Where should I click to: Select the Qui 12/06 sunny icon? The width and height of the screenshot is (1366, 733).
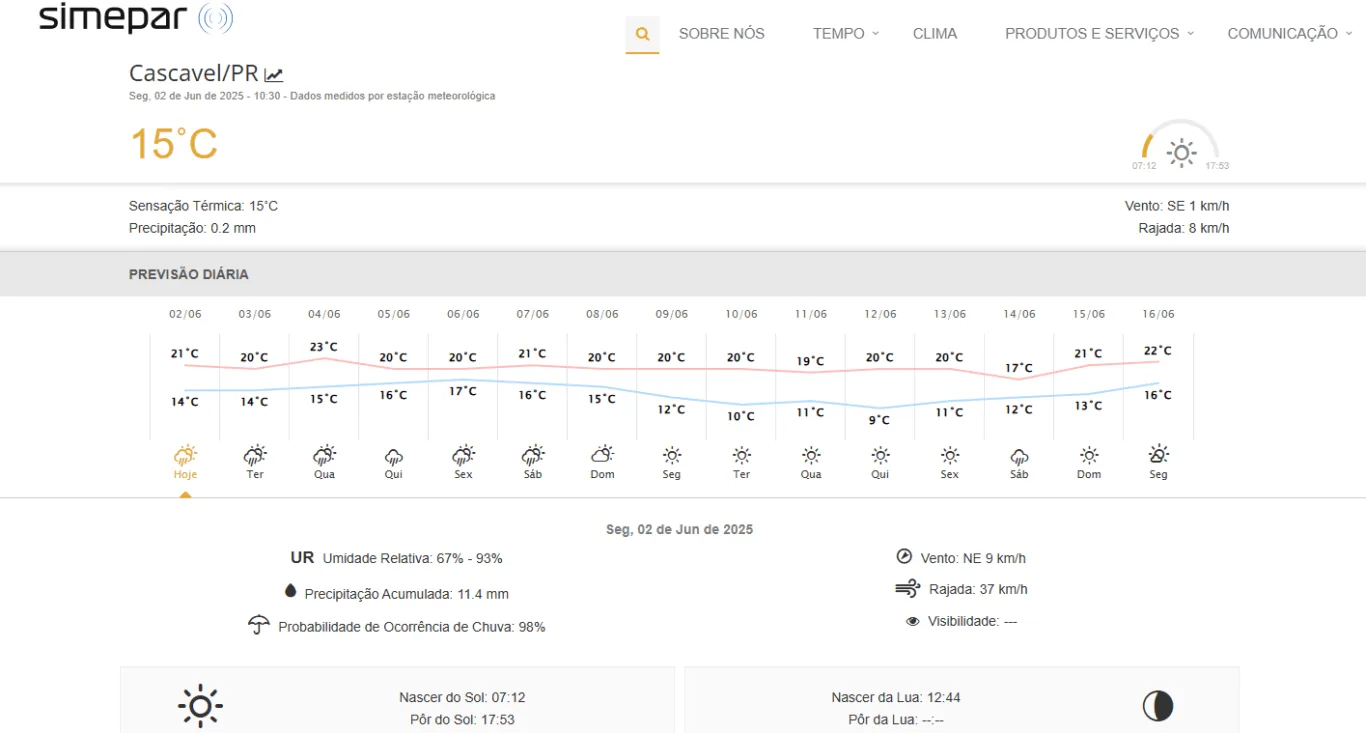pos(880,455)
